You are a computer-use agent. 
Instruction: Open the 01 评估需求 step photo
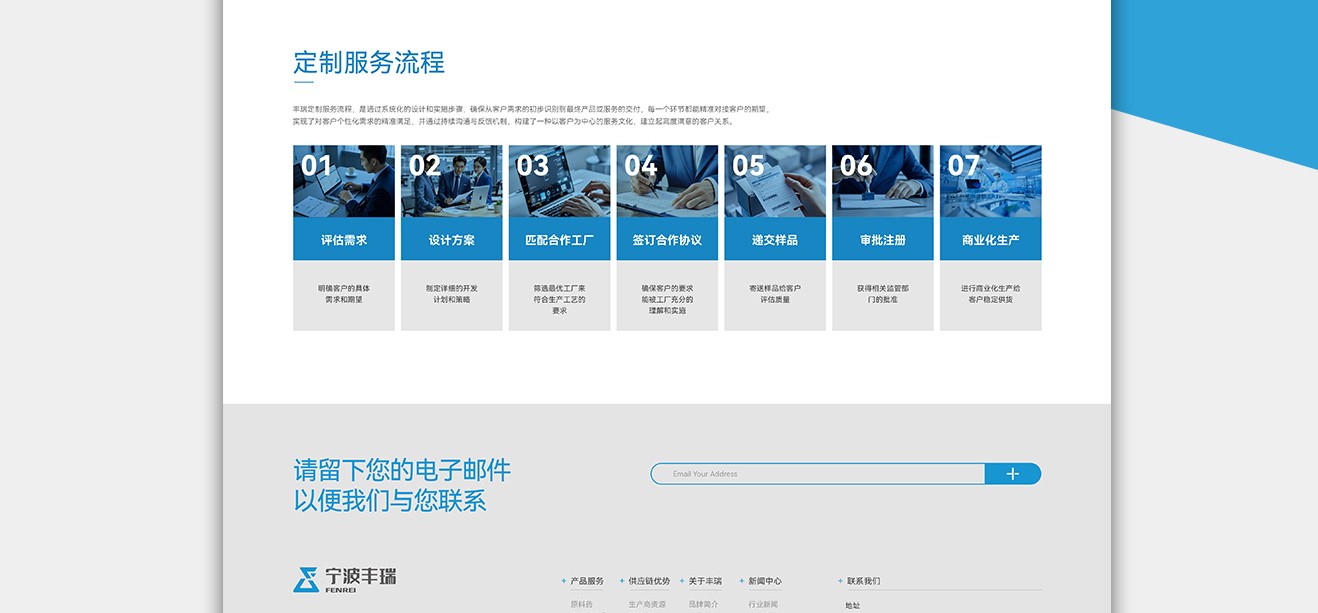point(344,181)
